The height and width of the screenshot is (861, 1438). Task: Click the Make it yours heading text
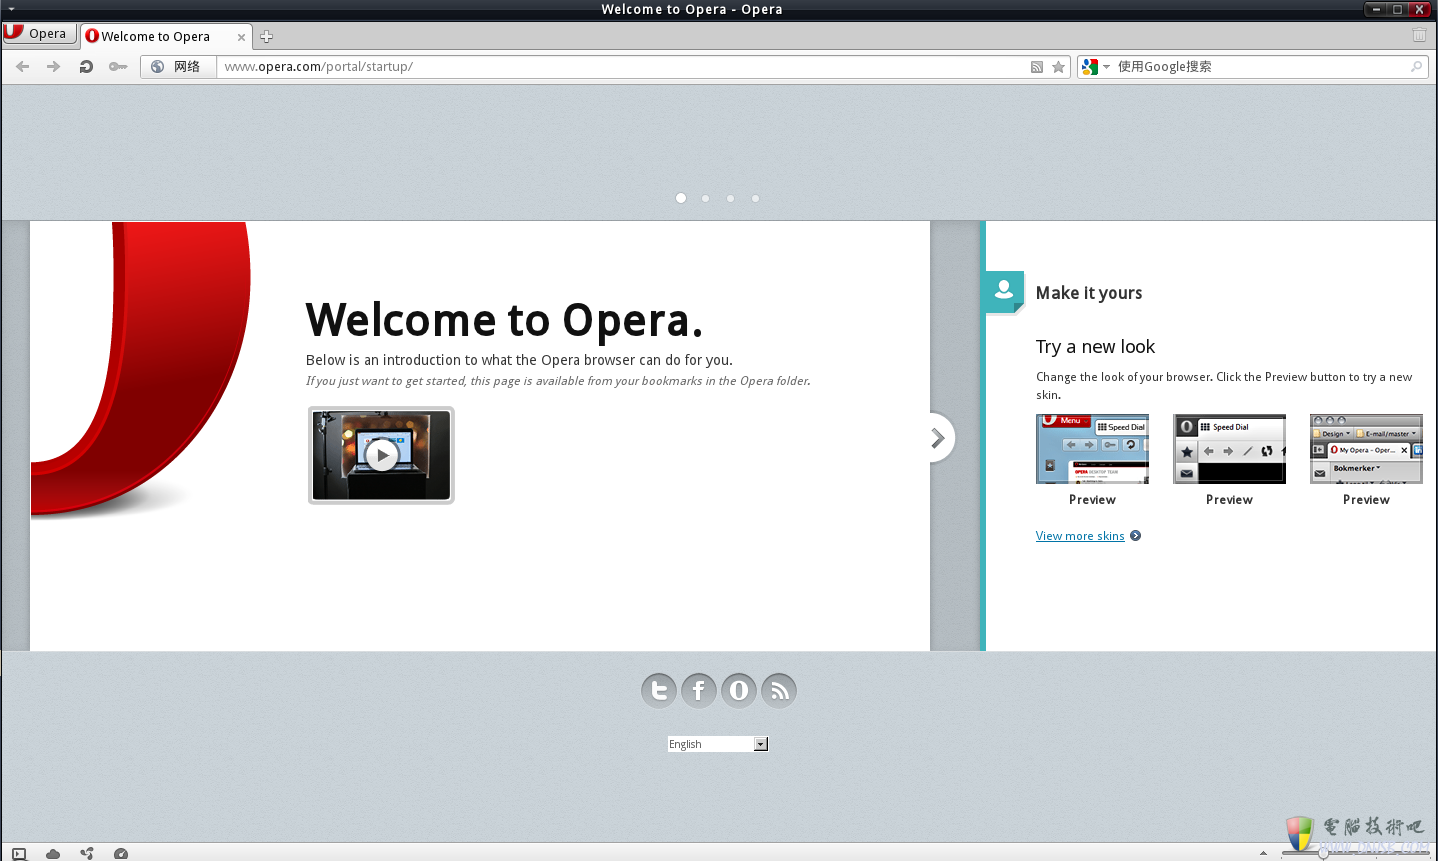(1089, 293)
